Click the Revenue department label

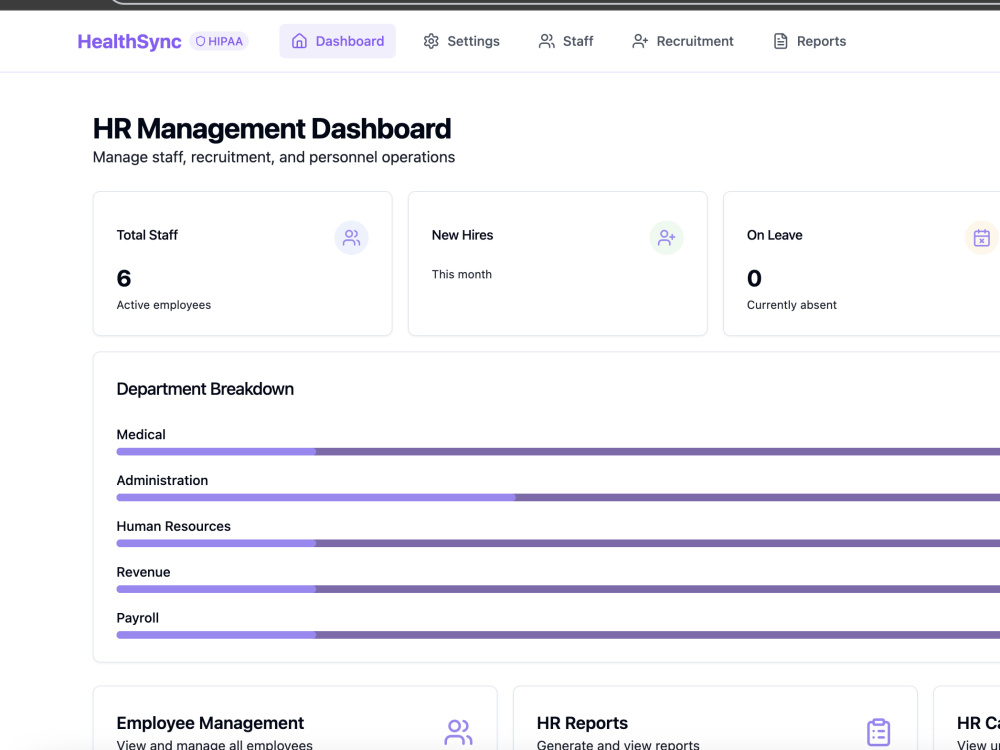(x=143, y=572)
